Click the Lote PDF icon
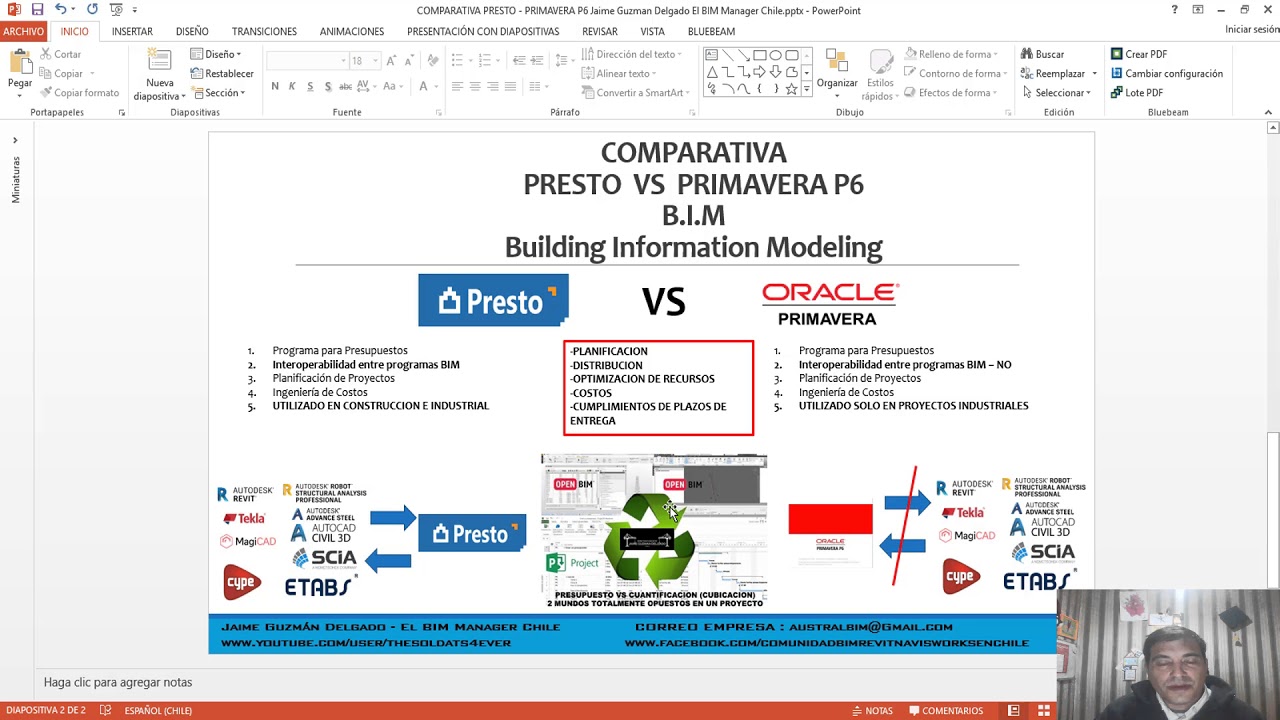The height and width of the screenshot is (720, 1280). click(1117, 92)
